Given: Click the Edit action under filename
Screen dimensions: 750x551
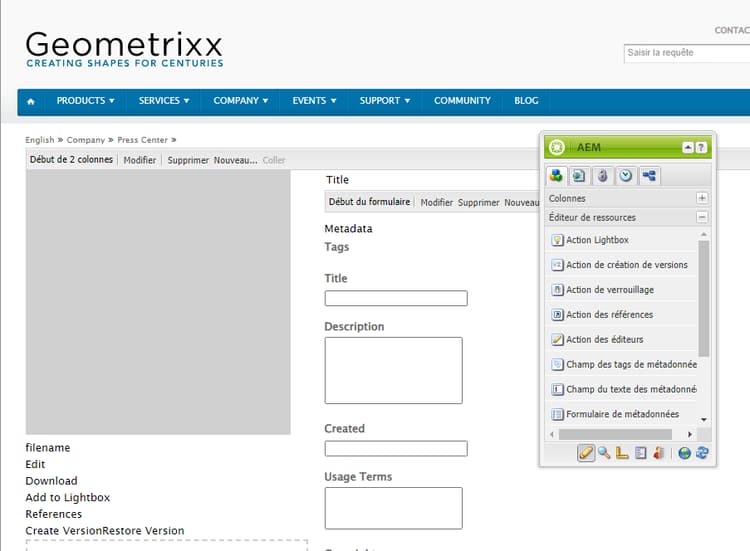Looking at the screenshot, I should (x=35, y=464).
